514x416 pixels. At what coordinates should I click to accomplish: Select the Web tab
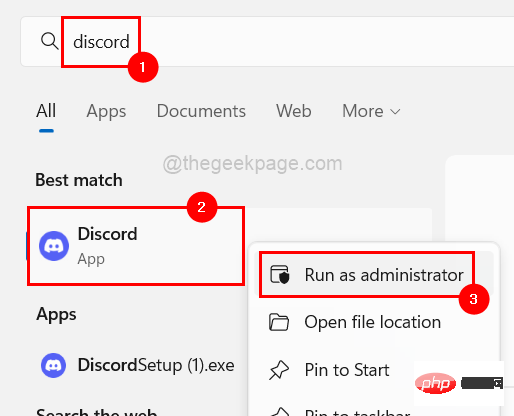(x=294, y=111)
